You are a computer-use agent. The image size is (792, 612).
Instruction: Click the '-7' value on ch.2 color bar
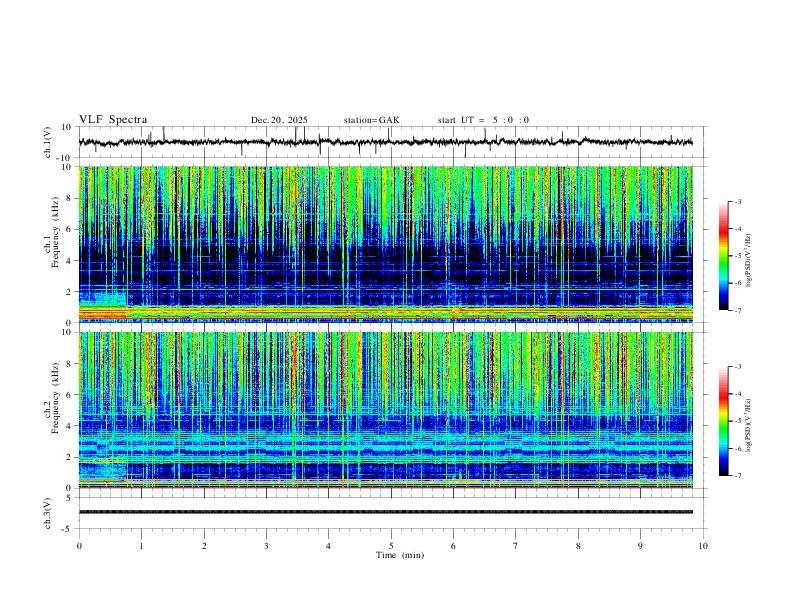coord(738,476)
